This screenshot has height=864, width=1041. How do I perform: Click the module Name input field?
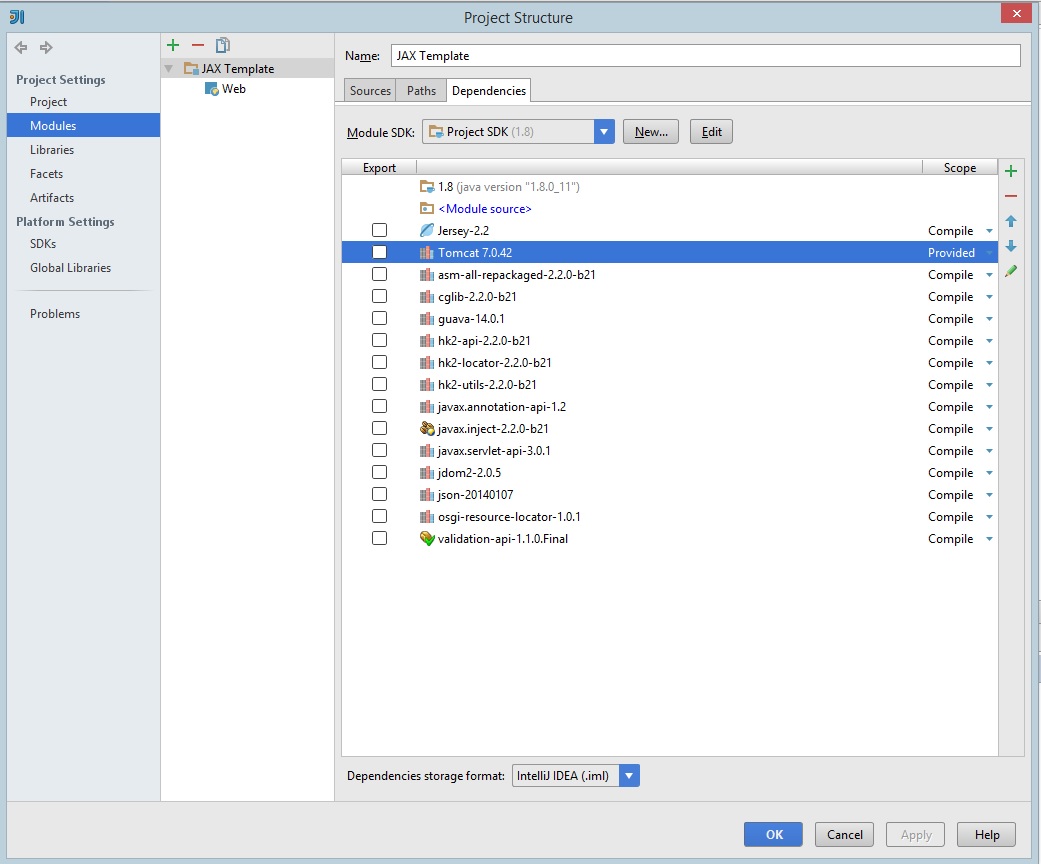pyautogui.click(x=706, y=56)
